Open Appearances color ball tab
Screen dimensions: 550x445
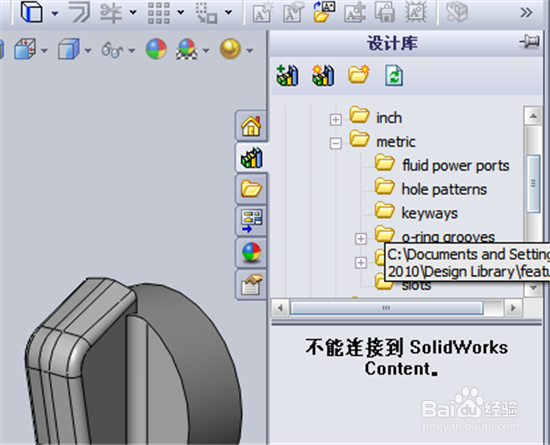251,252
